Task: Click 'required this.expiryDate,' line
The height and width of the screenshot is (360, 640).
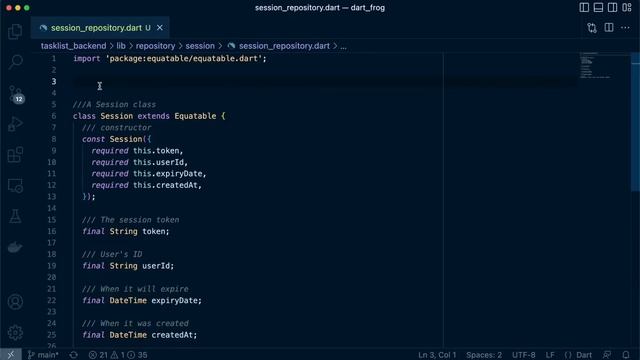Action: [x=149, y=173]
